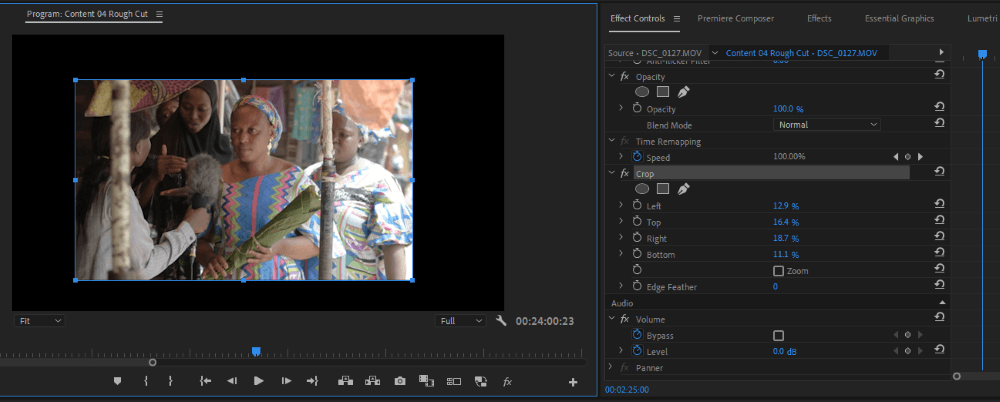Screen dimensions: 1000x402
Task: Open the Comparison View button
Action: pyautogui.click(x=425, y=381)
